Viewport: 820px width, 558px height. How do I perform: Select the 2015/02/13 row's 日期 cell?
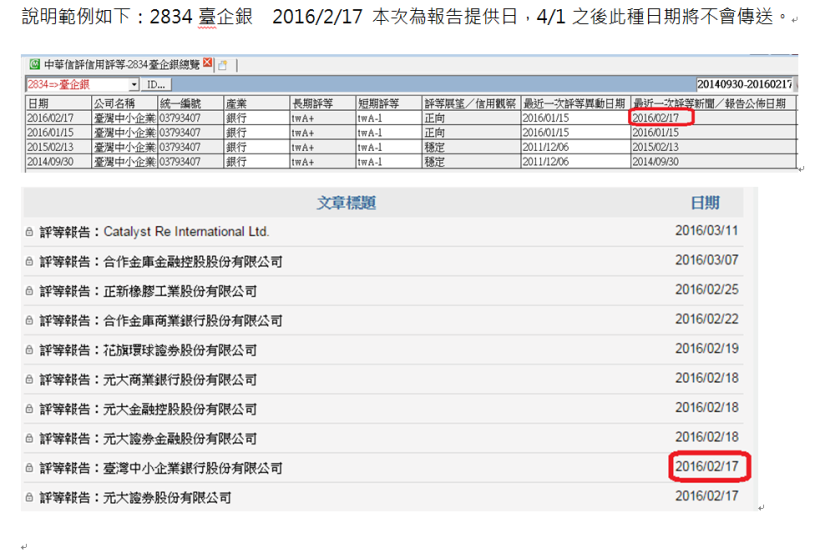click(59, 147)
